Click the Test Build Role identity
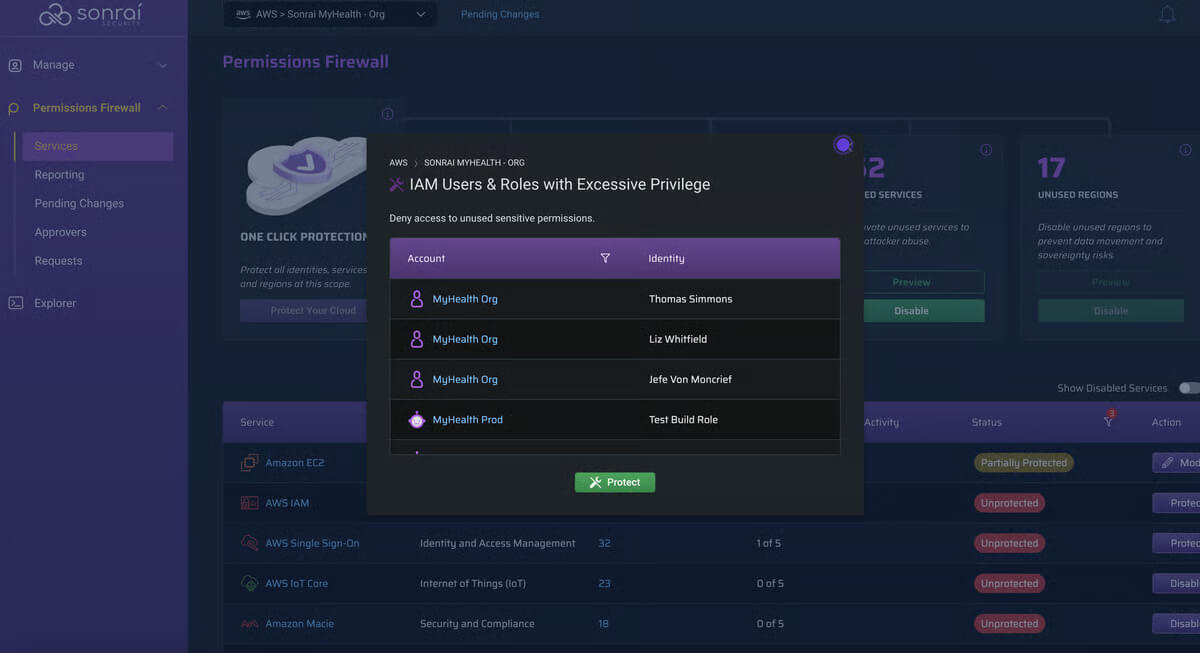This screenshot has width=1200, height=653. (683, 420)
